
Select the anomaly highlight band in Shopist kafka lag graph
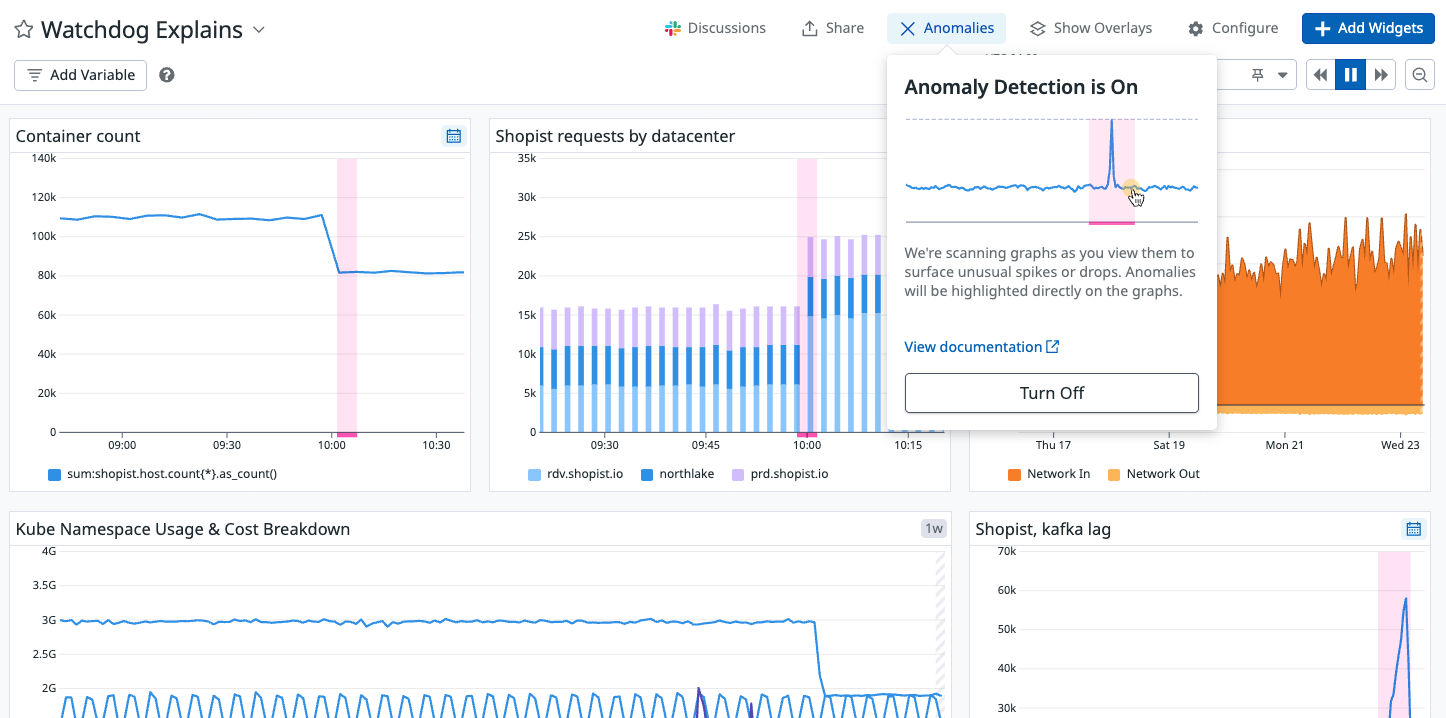tap(1394, 634)
